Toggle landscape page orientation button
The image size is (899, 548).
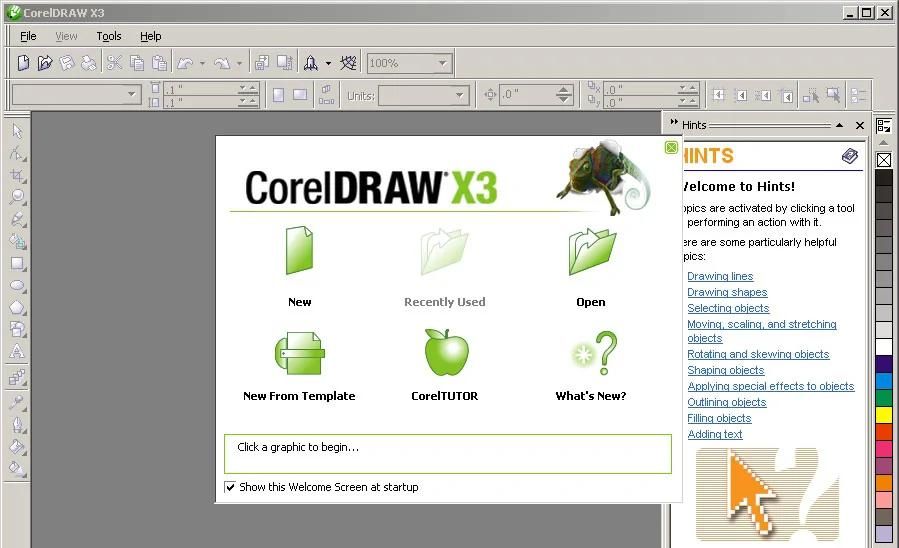(x=300, y=95)
